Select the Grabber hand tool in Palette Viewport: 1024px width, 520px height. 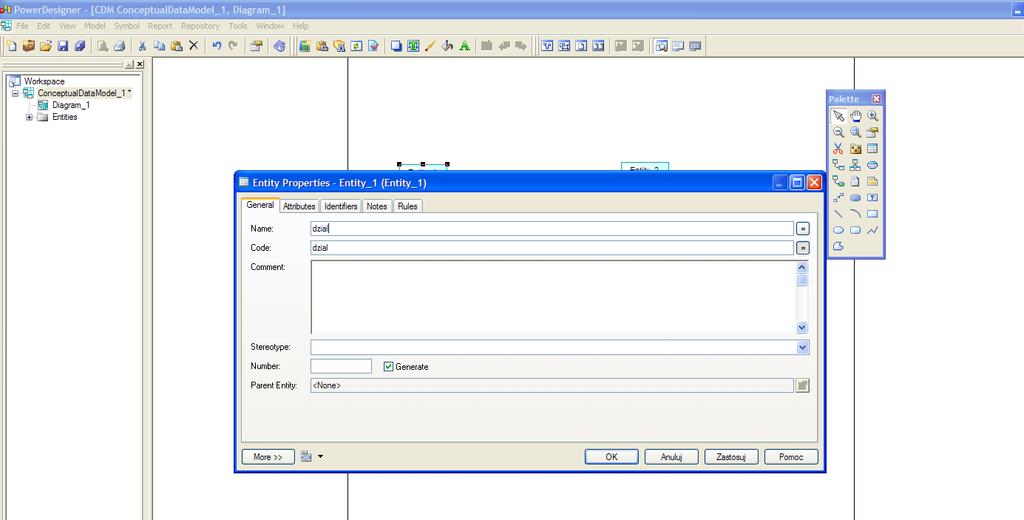856,116
